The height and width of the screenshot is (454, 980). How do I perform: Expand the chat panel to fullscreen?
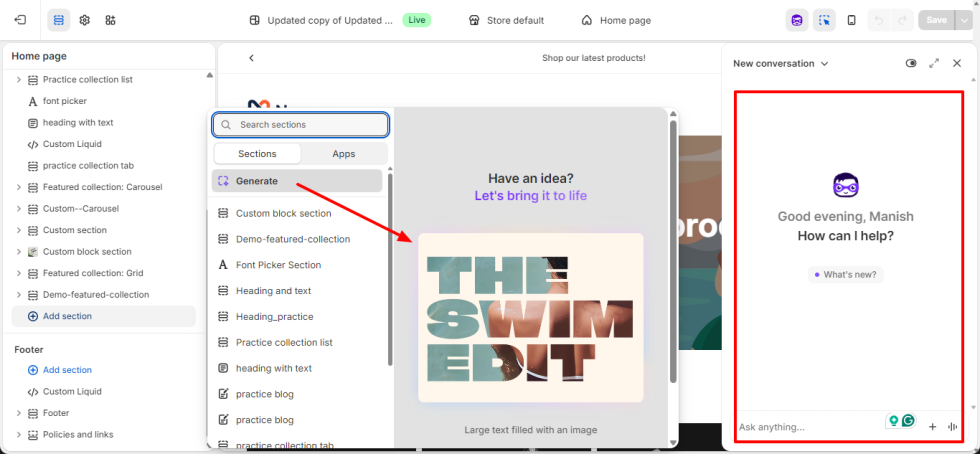[x=934, y=63]
